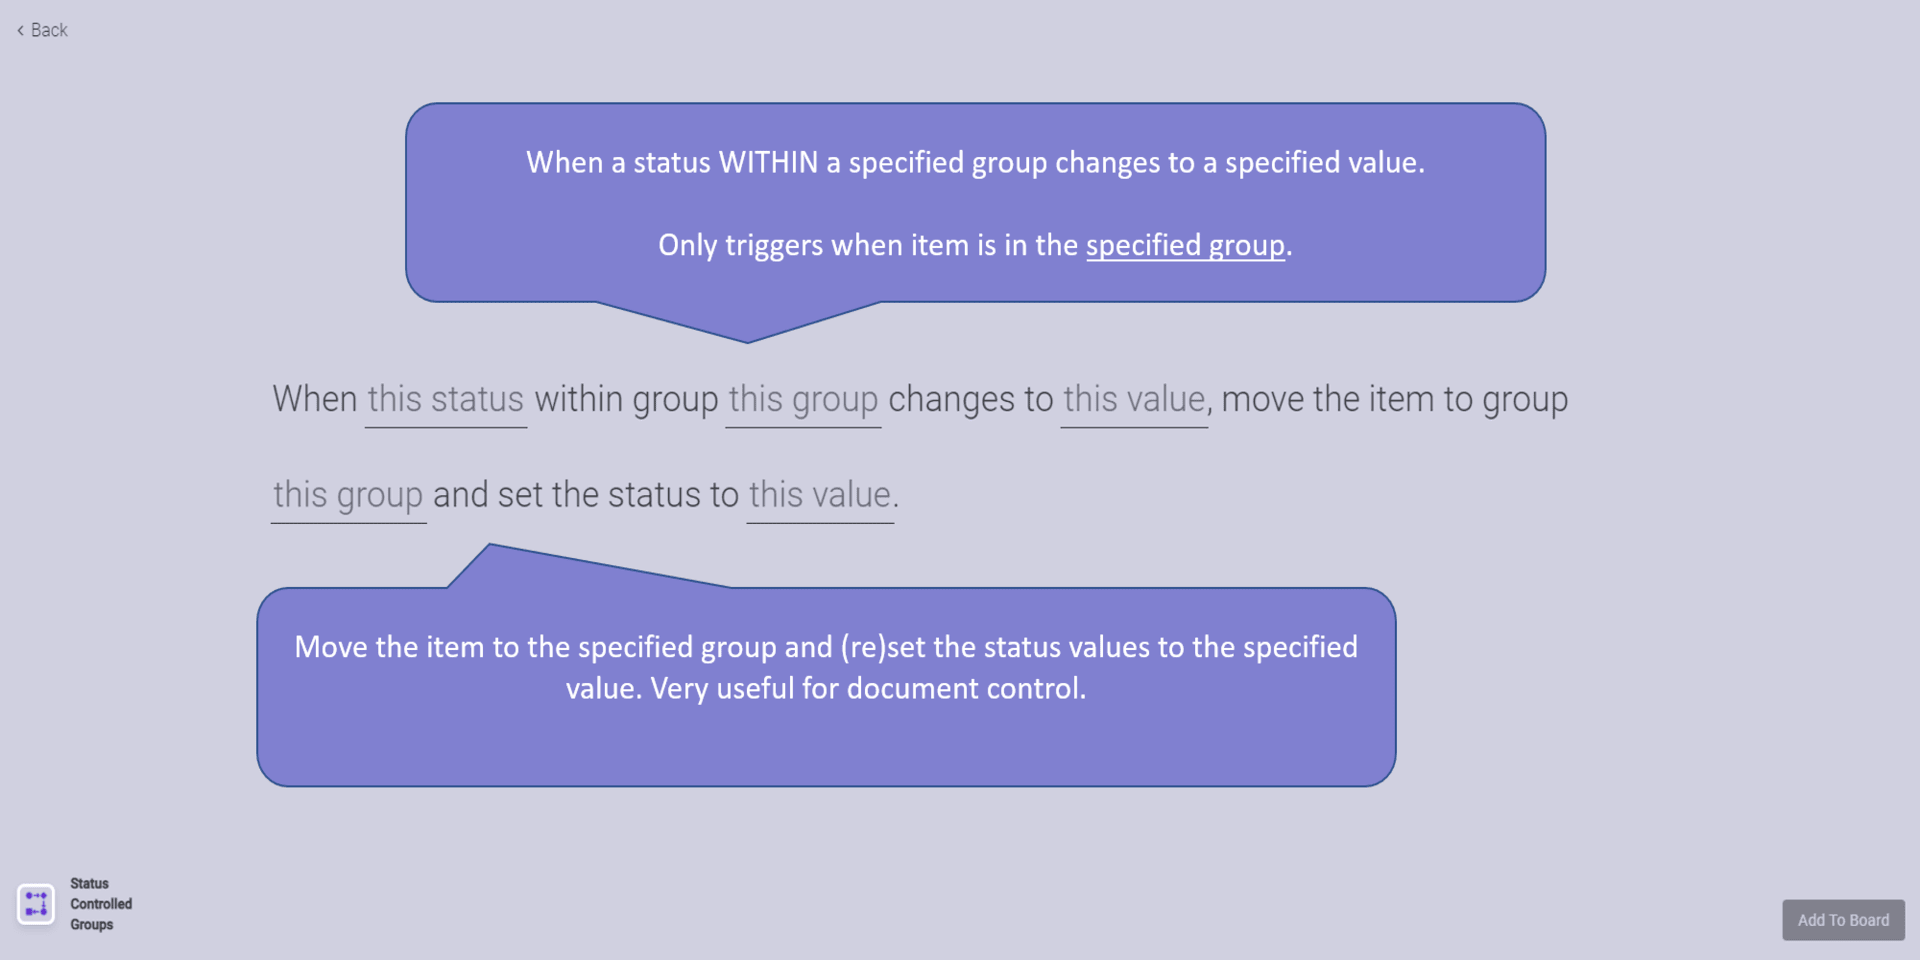Image resolution: width=1920 pixels, height=960 pixels.
Task: Select the first 'this group' field
Action: pos(803,400)
